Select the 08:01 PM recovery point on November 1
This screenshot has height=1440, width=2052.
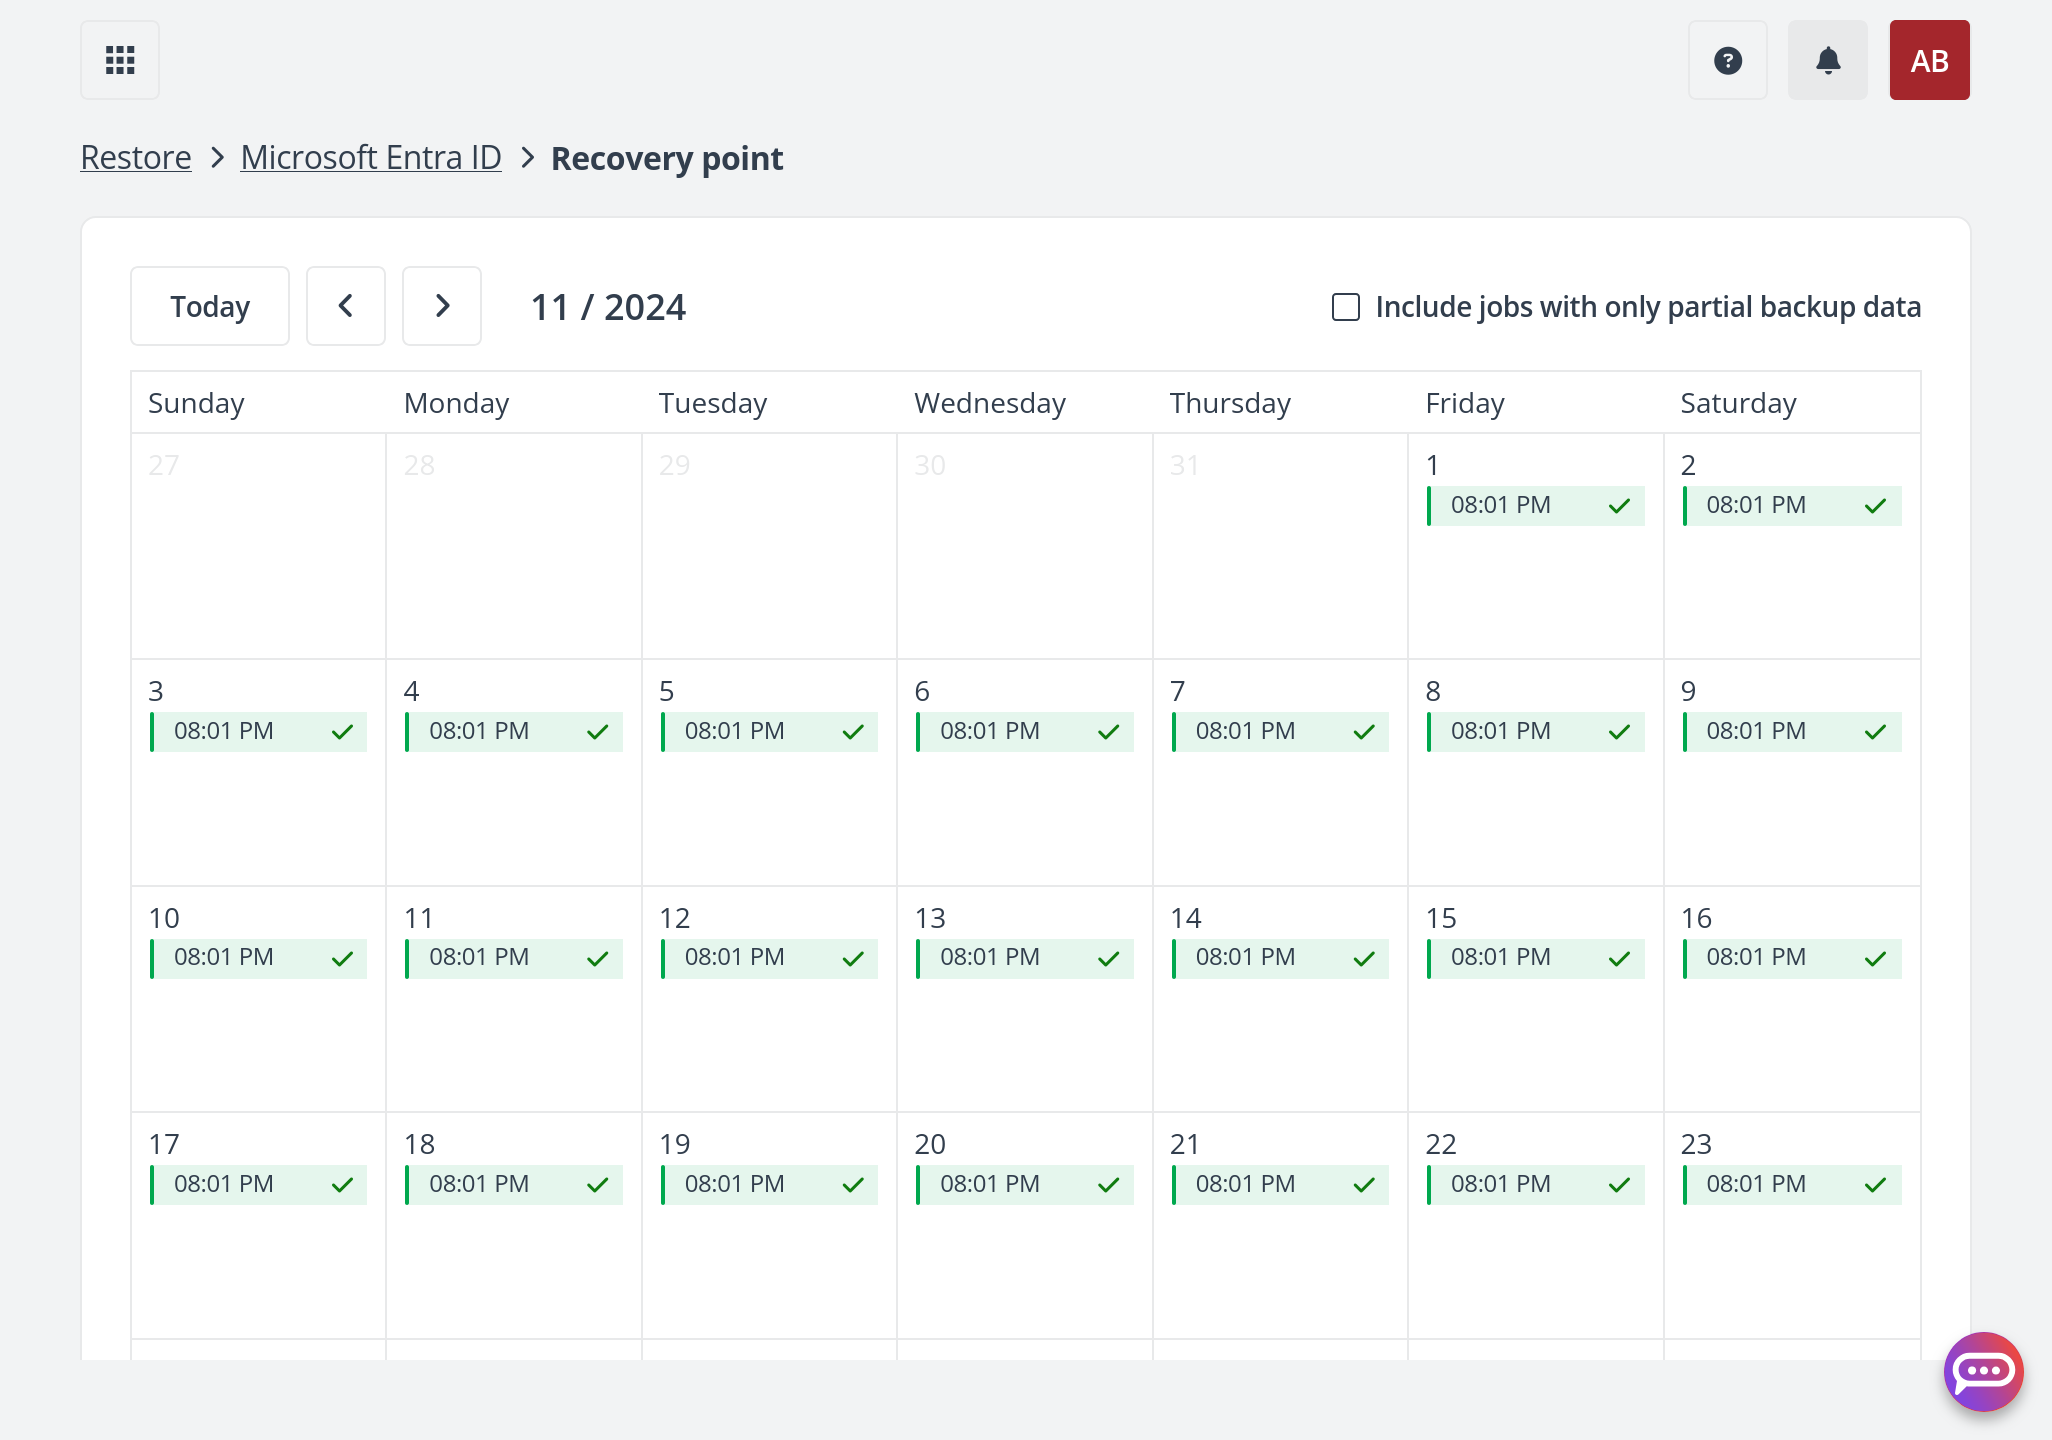coord(1536,506)
